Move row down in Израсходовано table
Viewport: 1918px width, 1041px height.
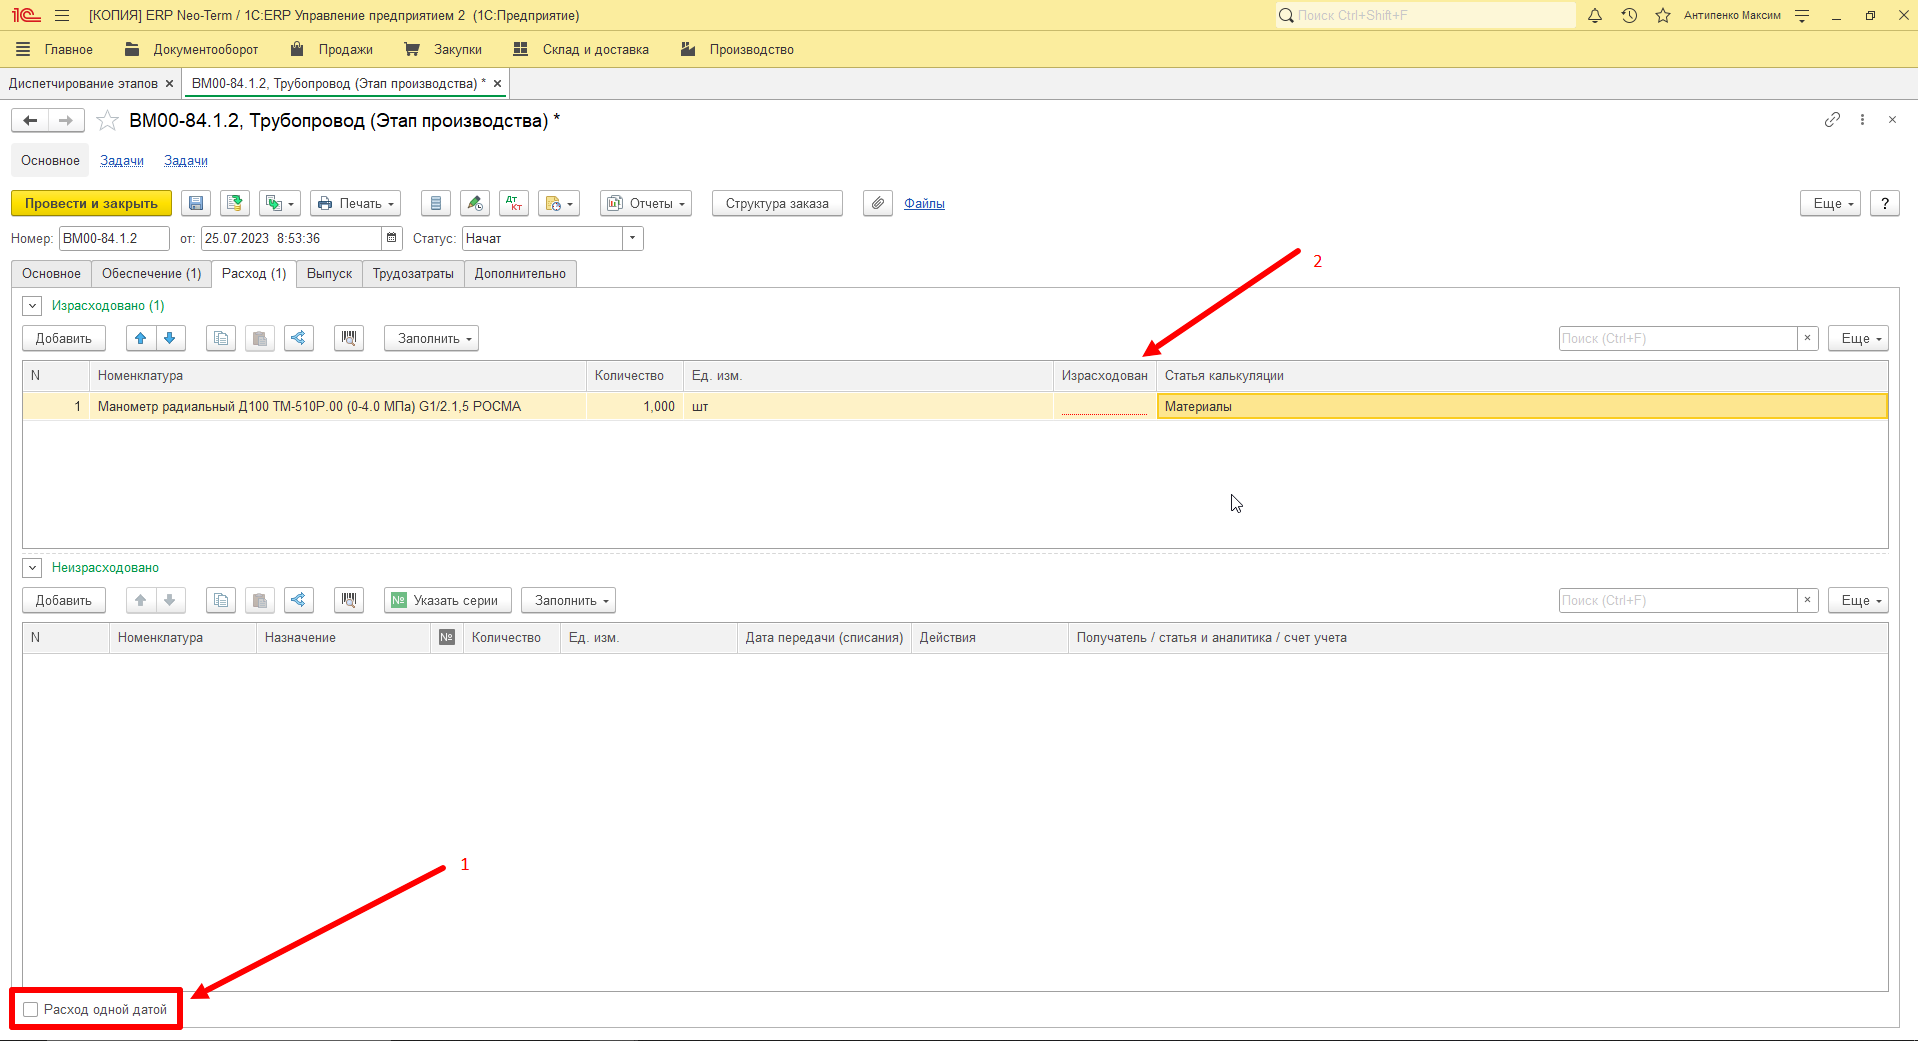170,338
